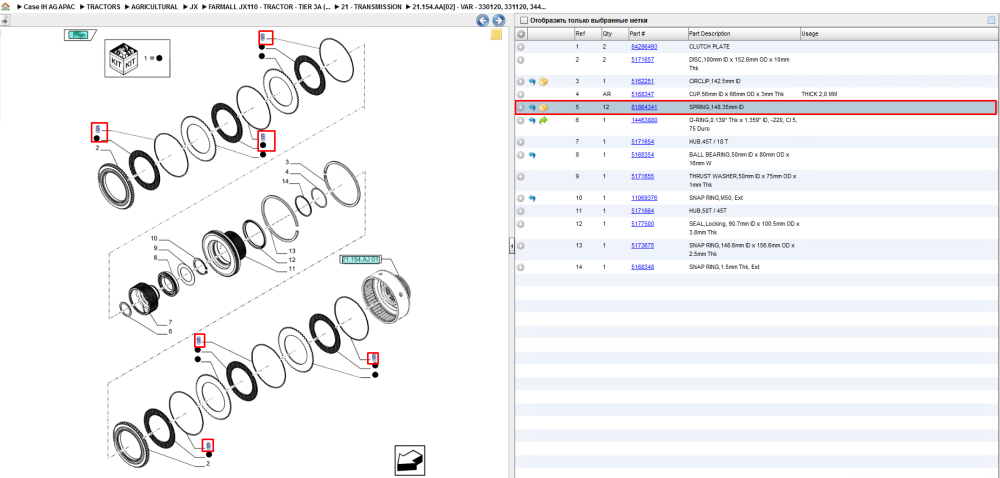Click plus icon for SNAP RING 148.6mm row
Screen dimensions: 1000x478
click(520, 245)
